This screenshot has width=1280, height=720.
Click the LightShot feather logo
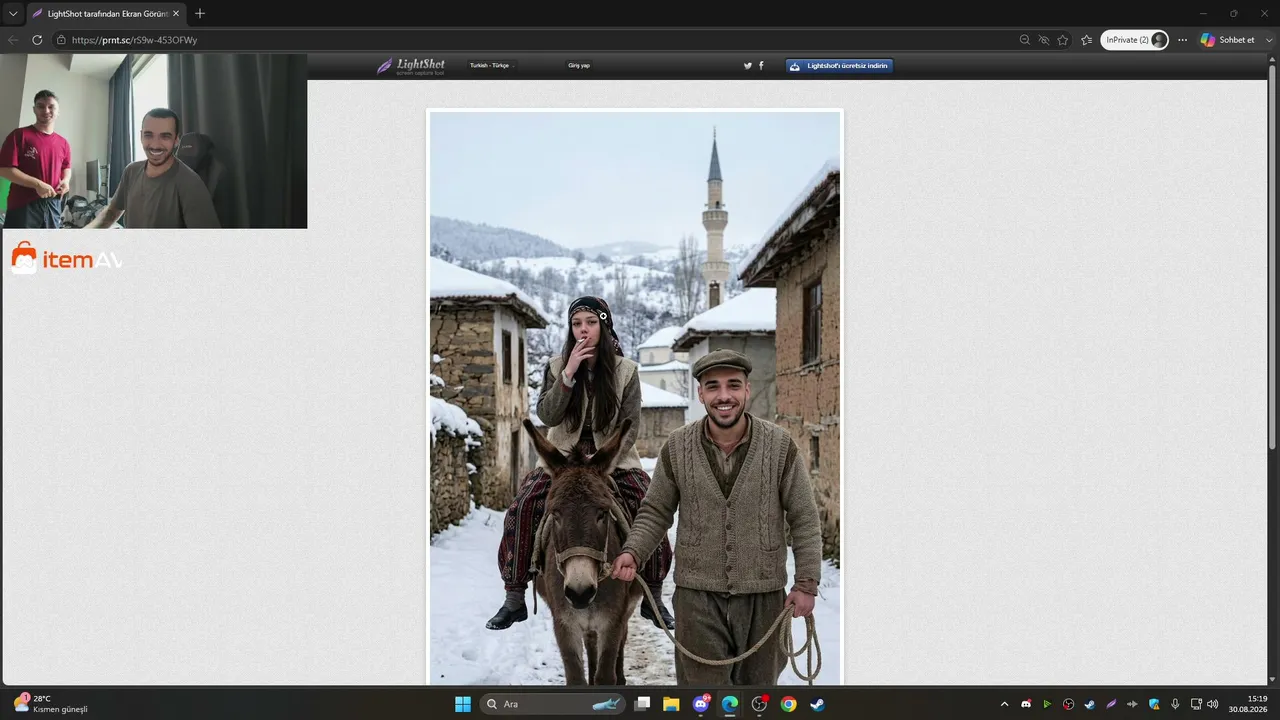pos(411,66)
